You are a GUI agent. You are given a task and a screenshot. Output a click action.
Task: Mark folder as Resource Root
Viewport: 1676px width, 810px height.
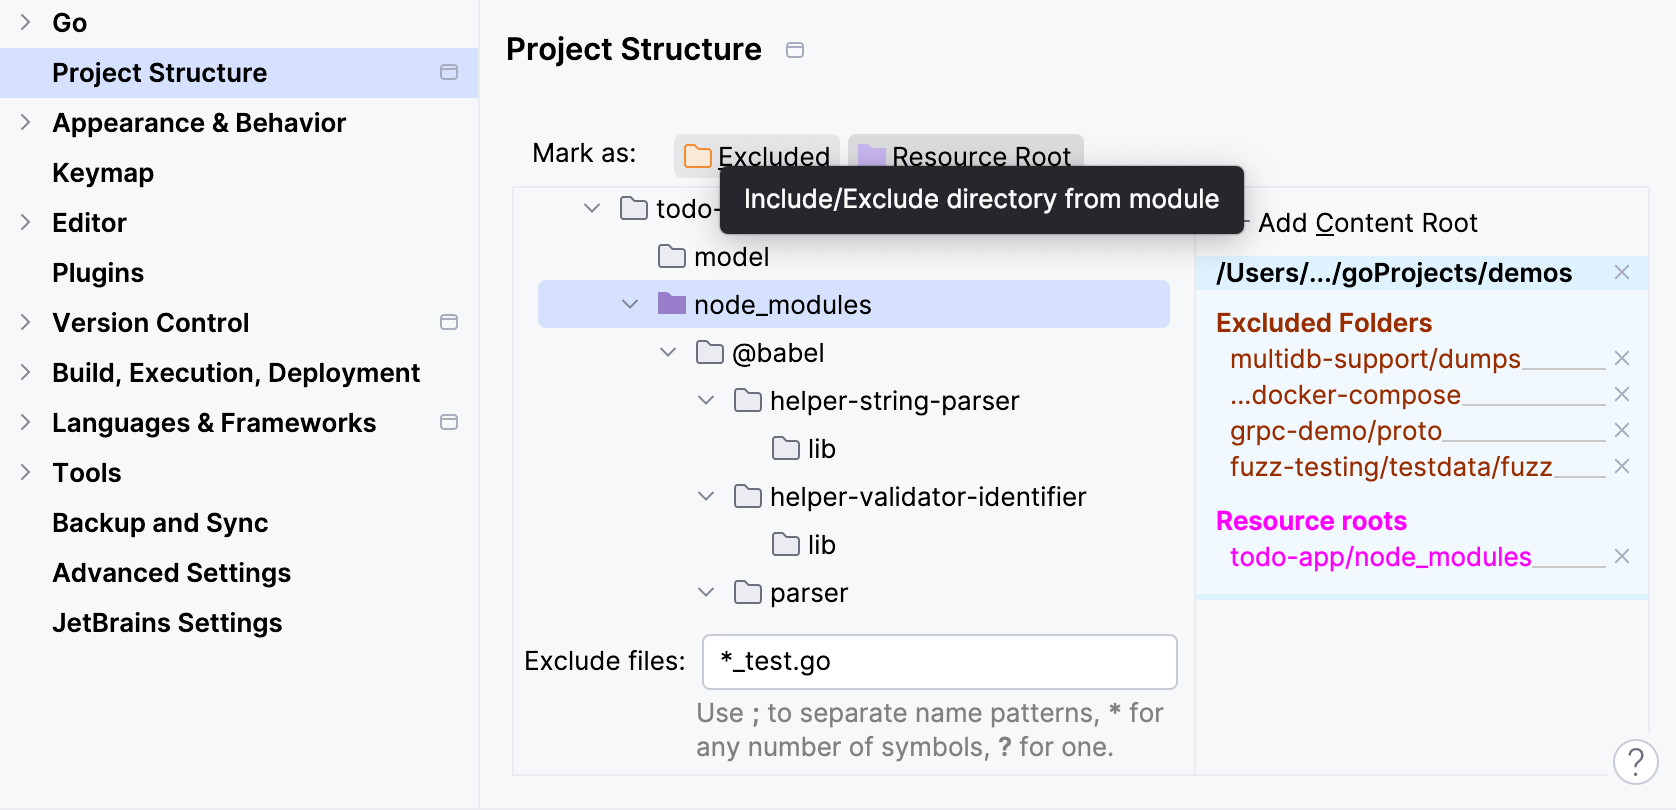tap(965, 154)
